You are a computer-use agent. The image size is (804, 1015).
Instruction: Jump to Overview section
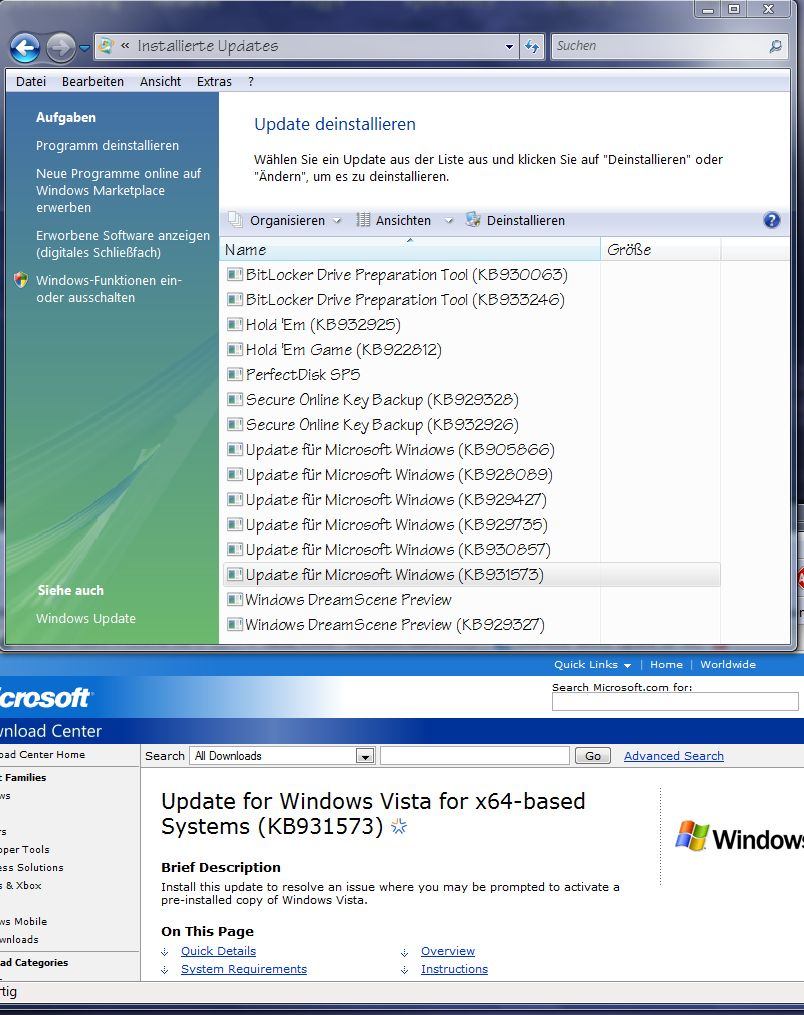[448, 951]
